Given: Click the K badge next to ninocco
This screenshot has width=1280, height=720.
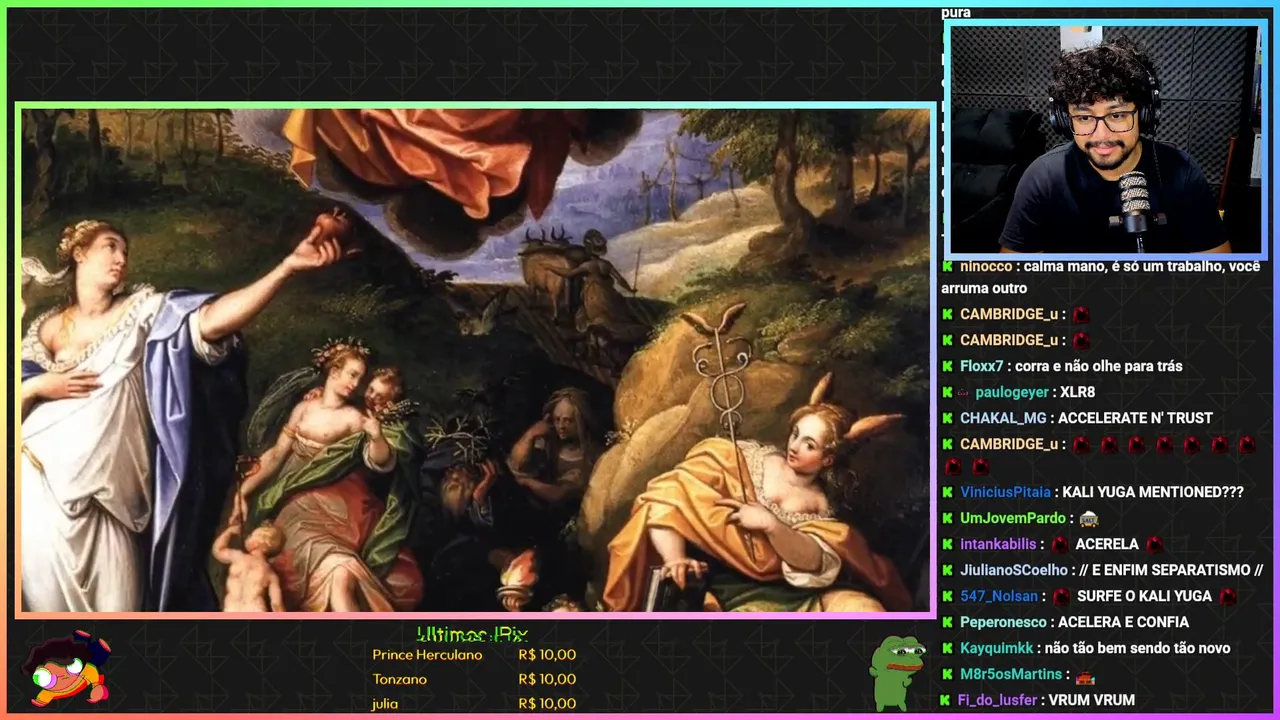Looking at the screenshot, I should 947,267.
